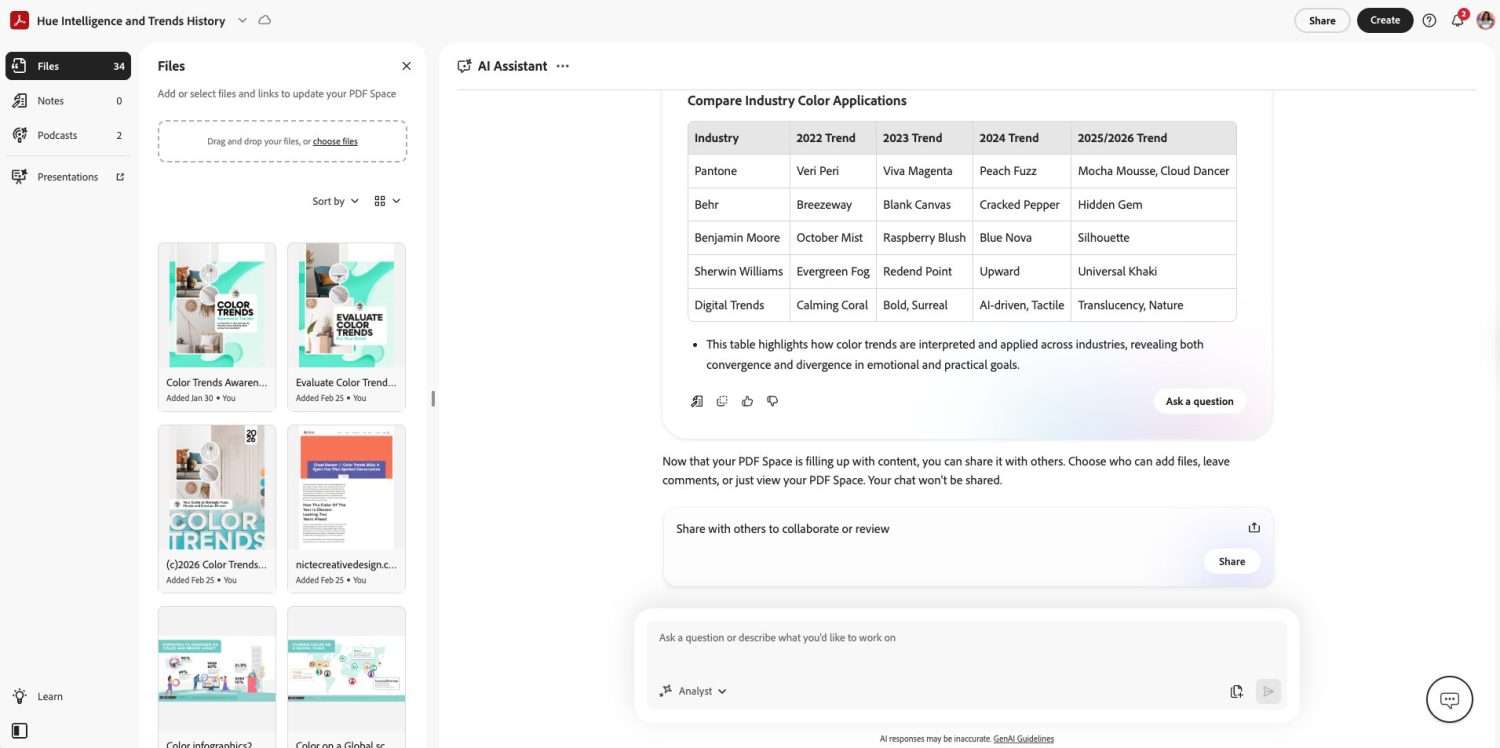Select the Notes tab in sidebar

(68, 101)
